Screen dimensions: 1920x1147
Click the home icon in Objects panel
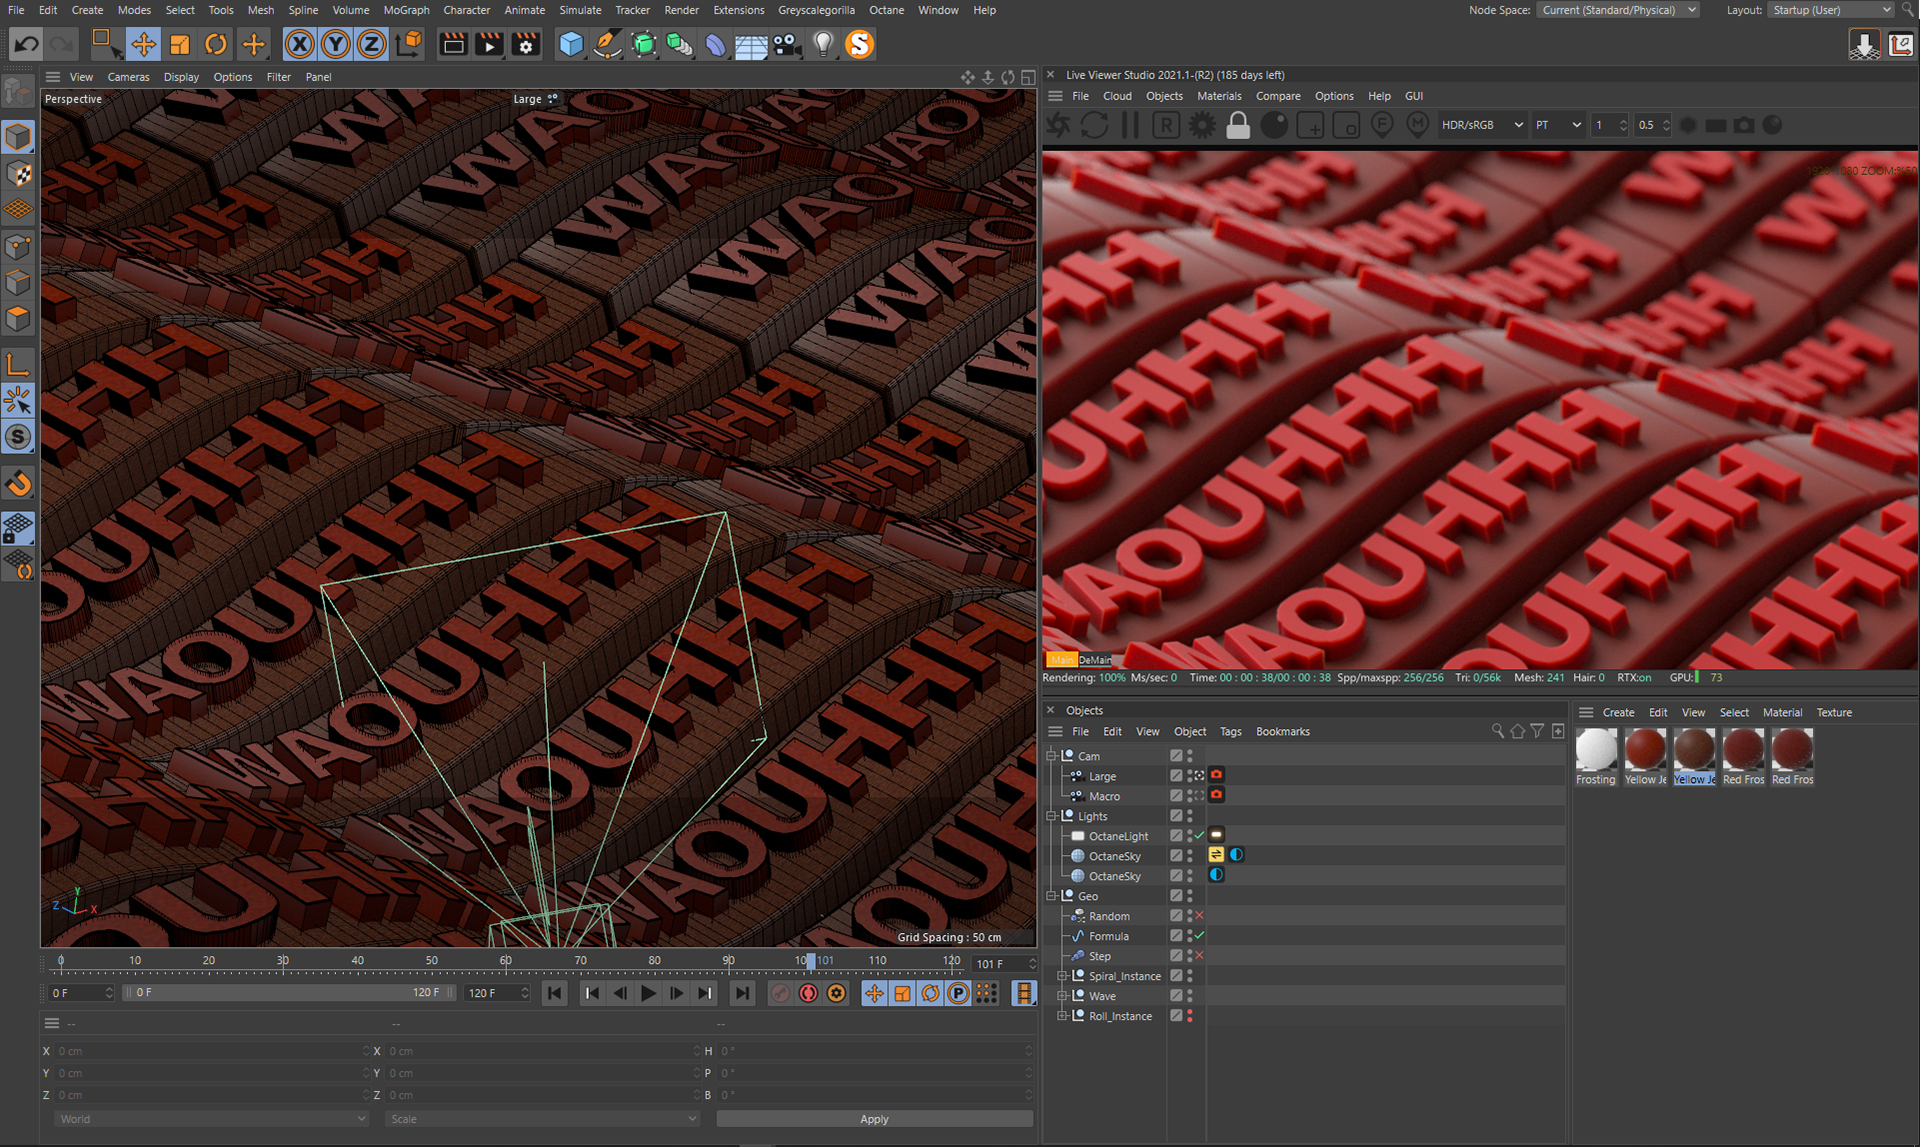[x=1517, y=731]
